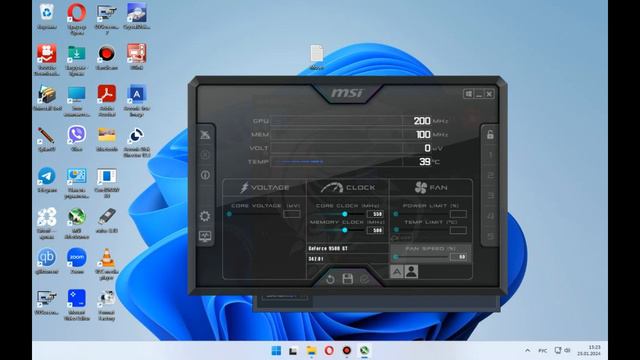Select the Recycle Bin desktop icon

tap(47, 16)
